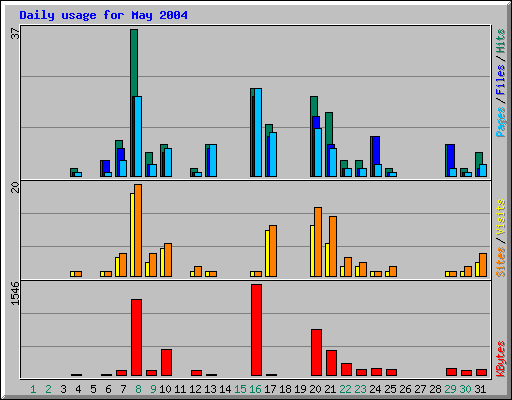Click the '1546' KBytes axis value

click(15, 293)
